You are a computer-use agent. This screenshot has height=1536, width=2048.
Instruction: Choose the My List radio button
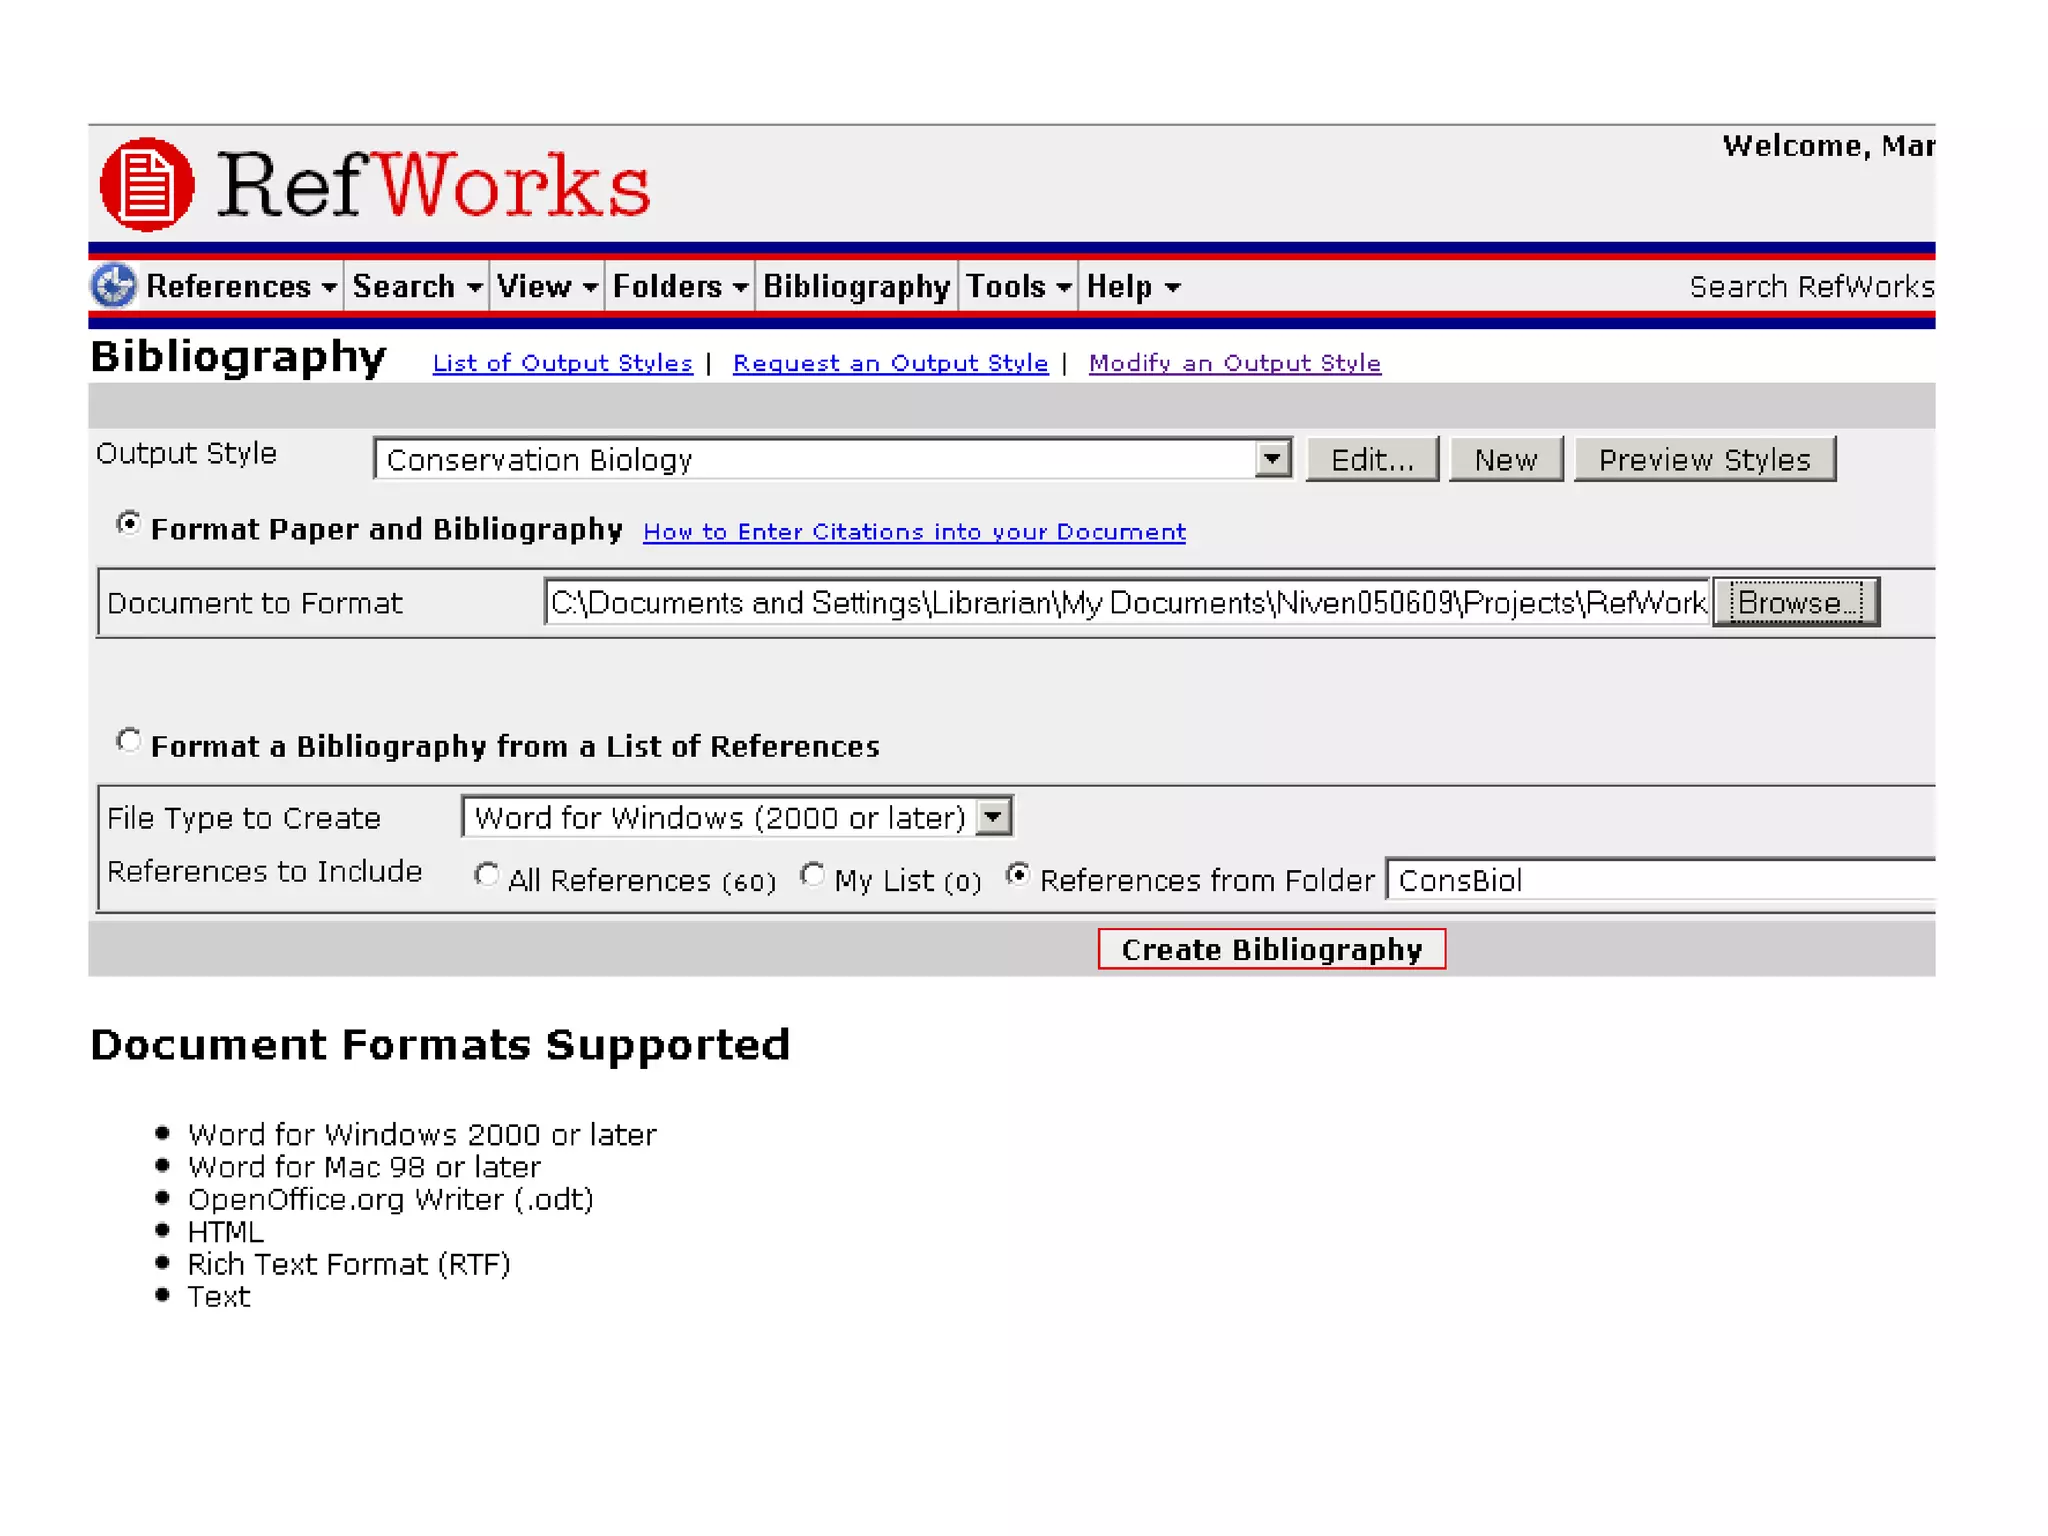click(812, 875)
